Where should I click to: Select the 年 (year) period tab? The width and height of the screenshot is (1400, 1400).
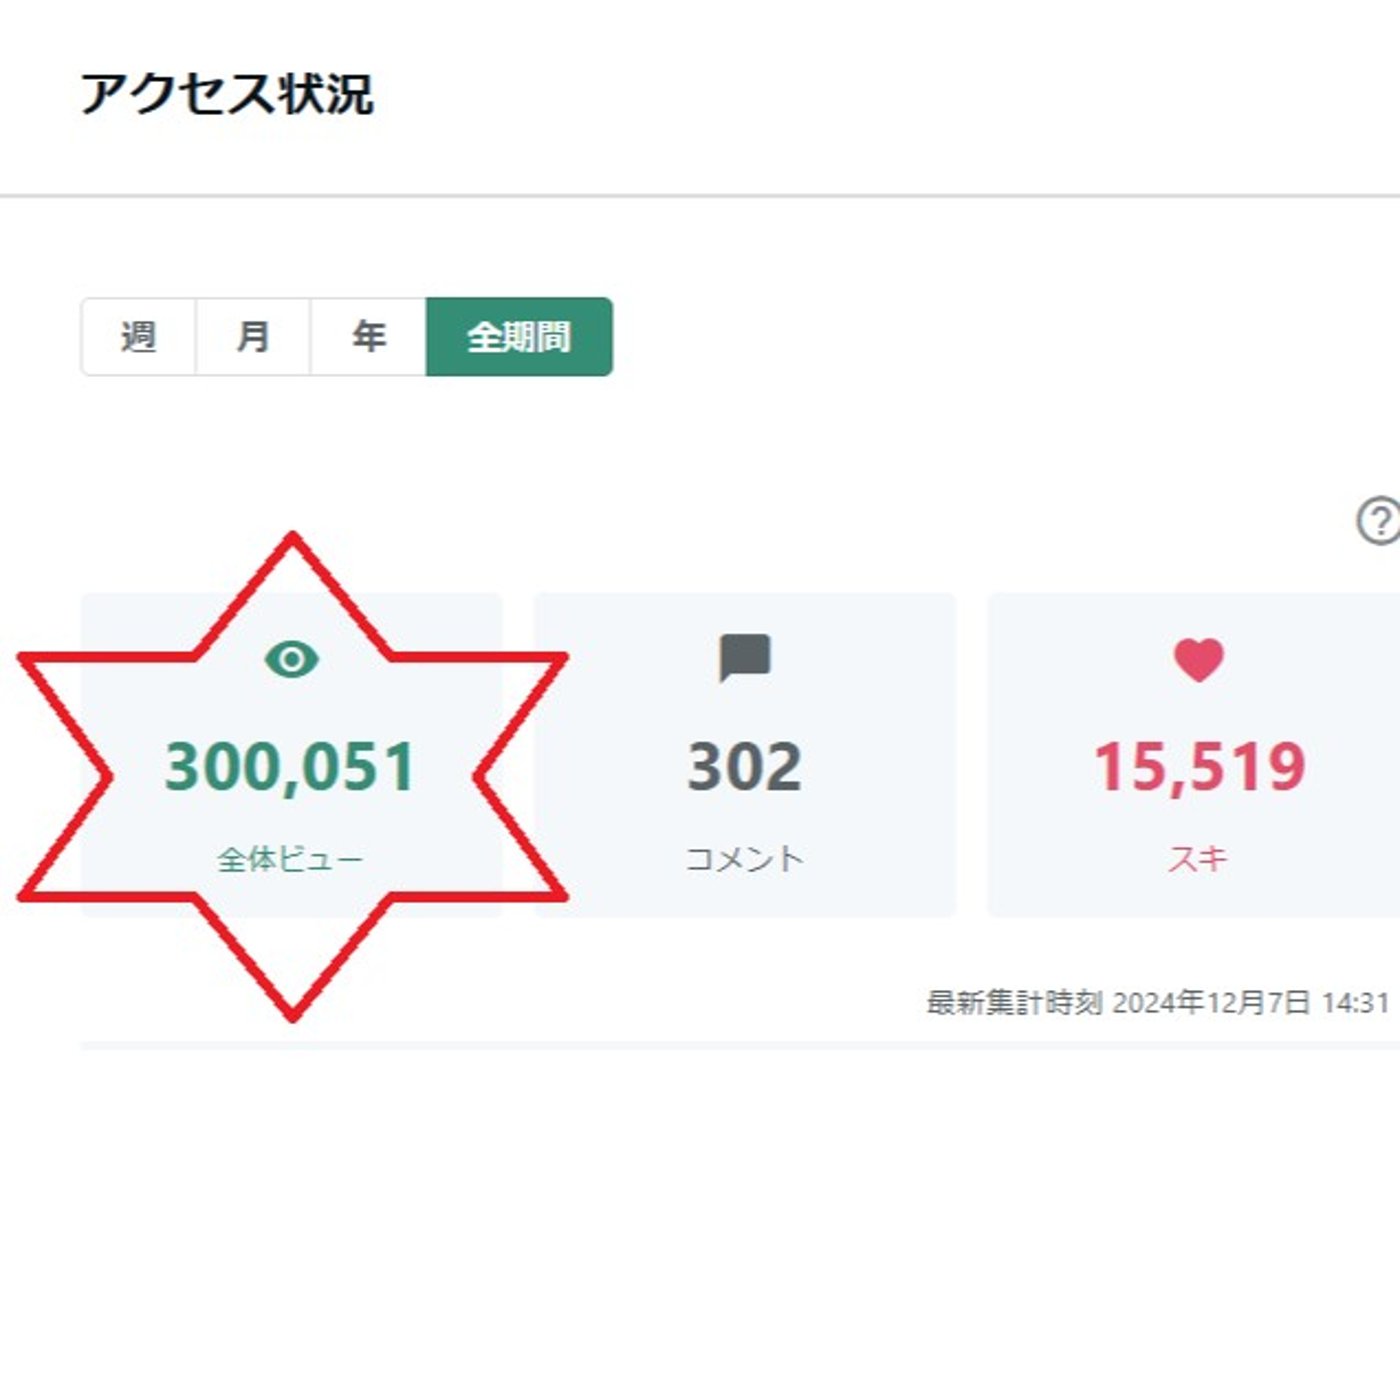(x=368, y=337)
